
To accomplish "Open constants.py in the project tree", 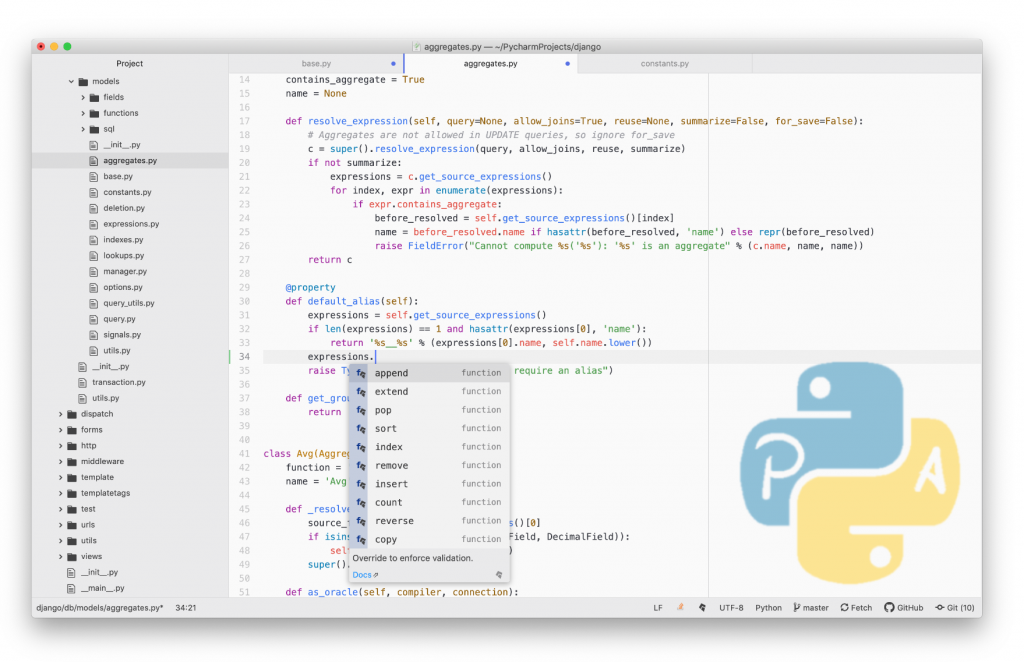I will 127,192.
